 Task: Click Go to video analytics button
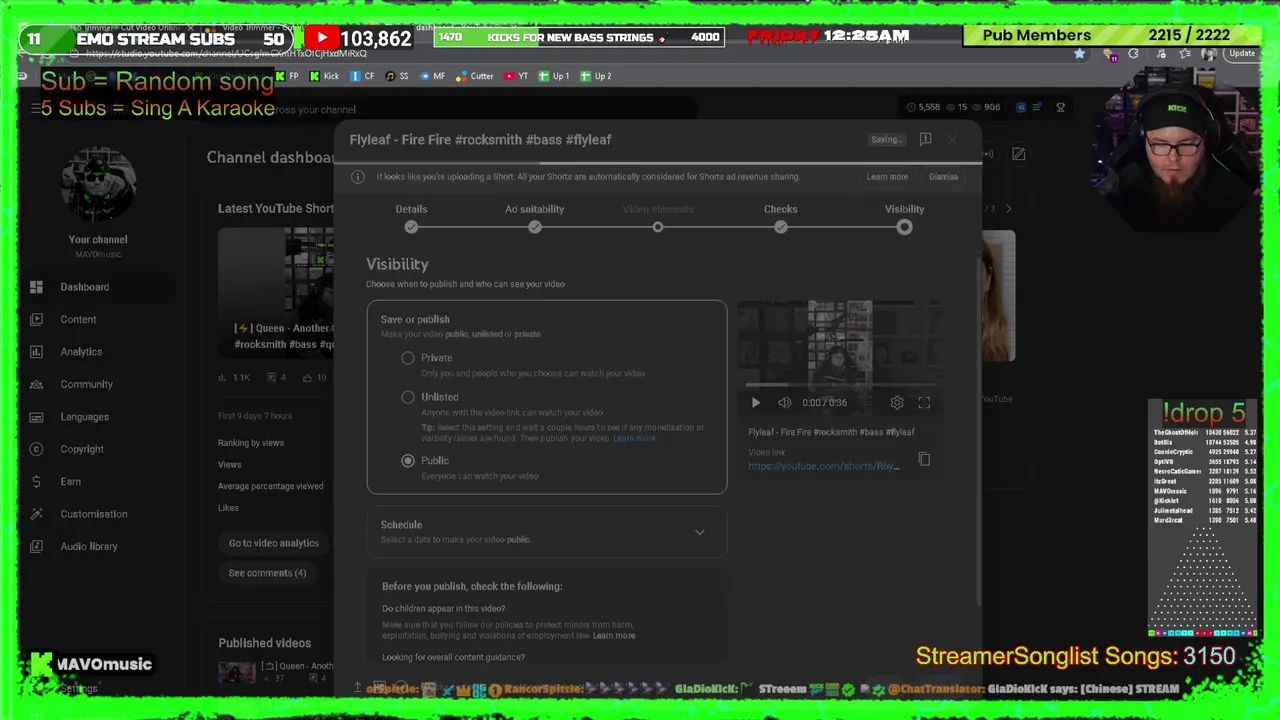click(273, 543)
